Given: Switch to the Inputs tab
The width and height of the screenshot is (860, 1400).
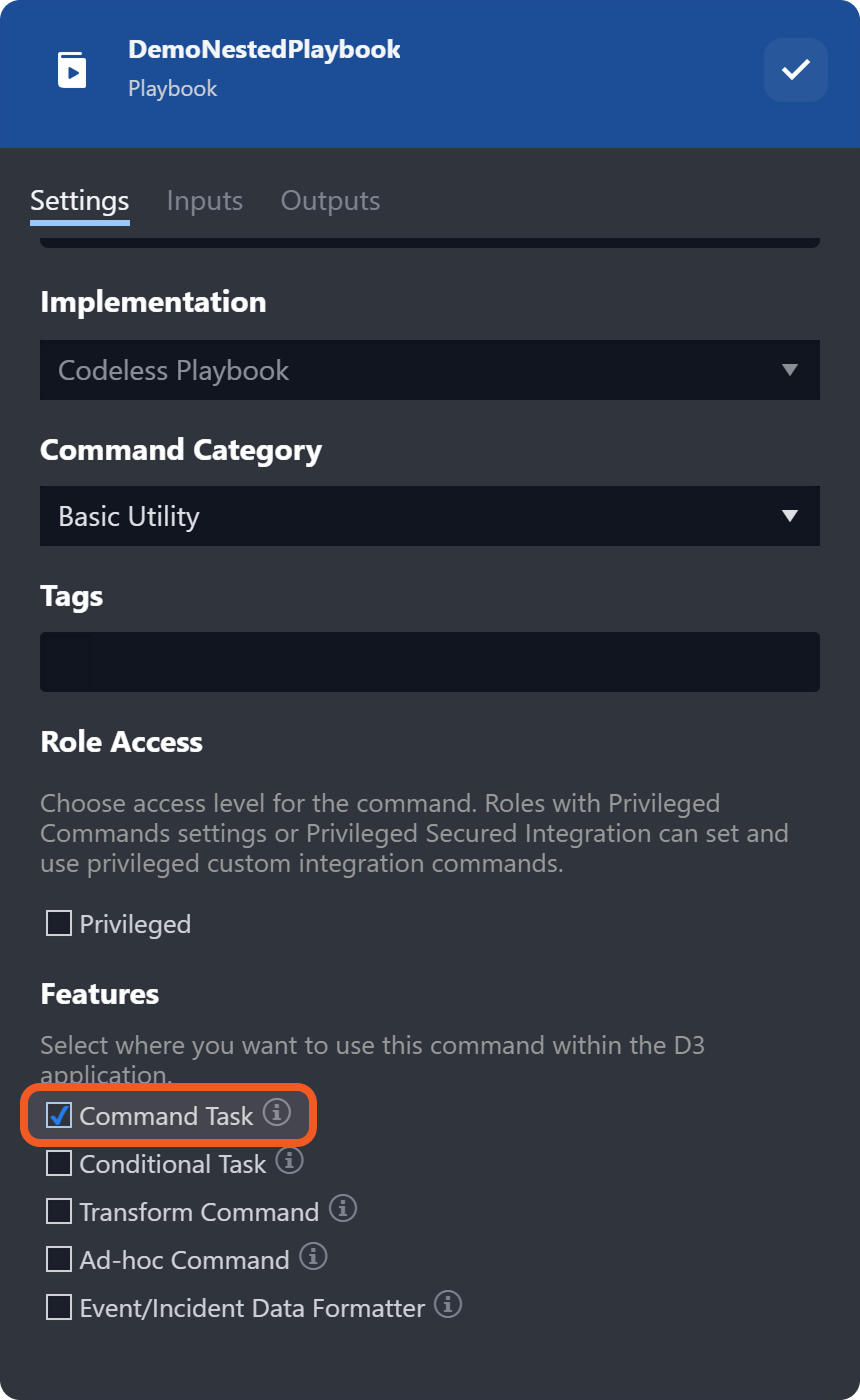Looking at the screenshot, I should point(205,200).
